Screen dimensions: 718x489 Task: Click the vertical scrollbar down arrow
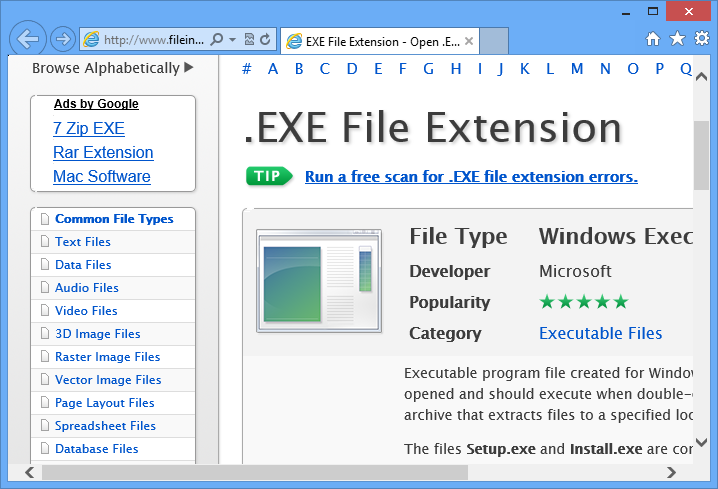702,442
